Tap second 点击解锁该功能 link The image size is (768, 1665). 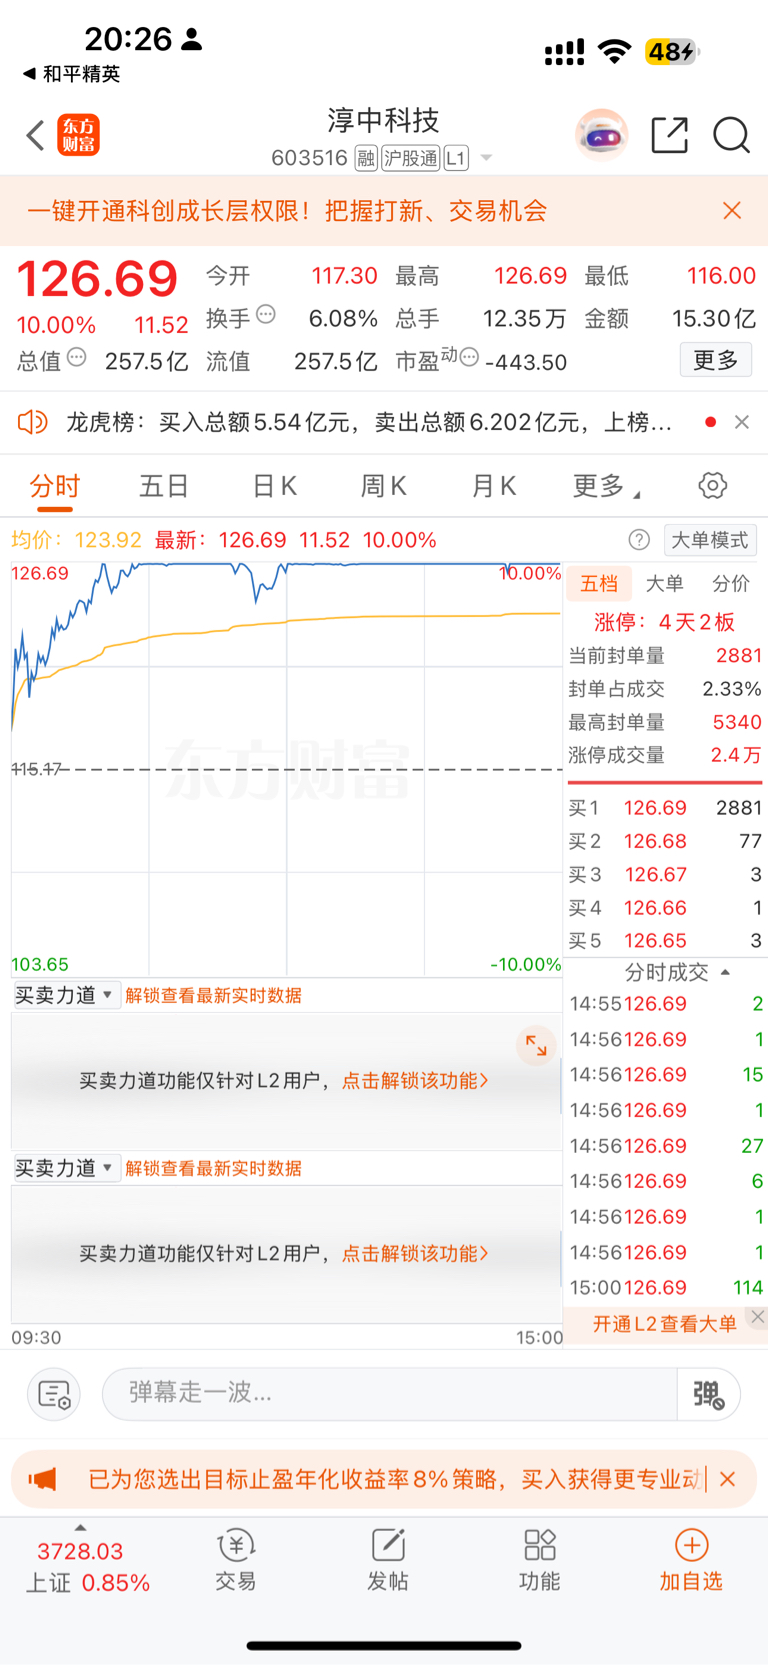(415, 1254)
